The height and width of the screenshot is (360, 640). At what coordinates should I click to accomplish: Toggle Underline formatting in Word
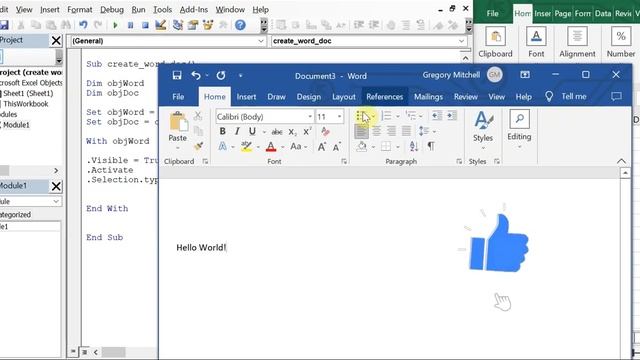252,131
